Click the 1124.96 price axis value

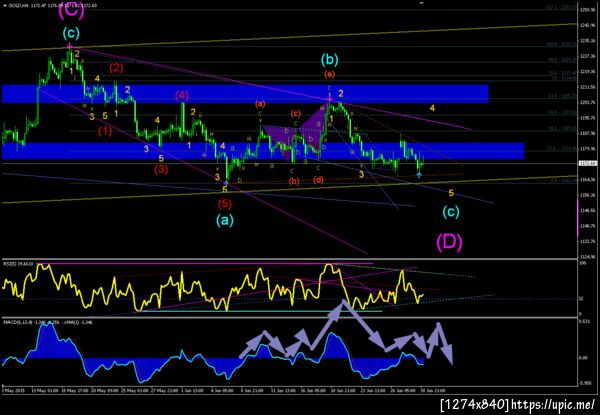coord(586,257)
